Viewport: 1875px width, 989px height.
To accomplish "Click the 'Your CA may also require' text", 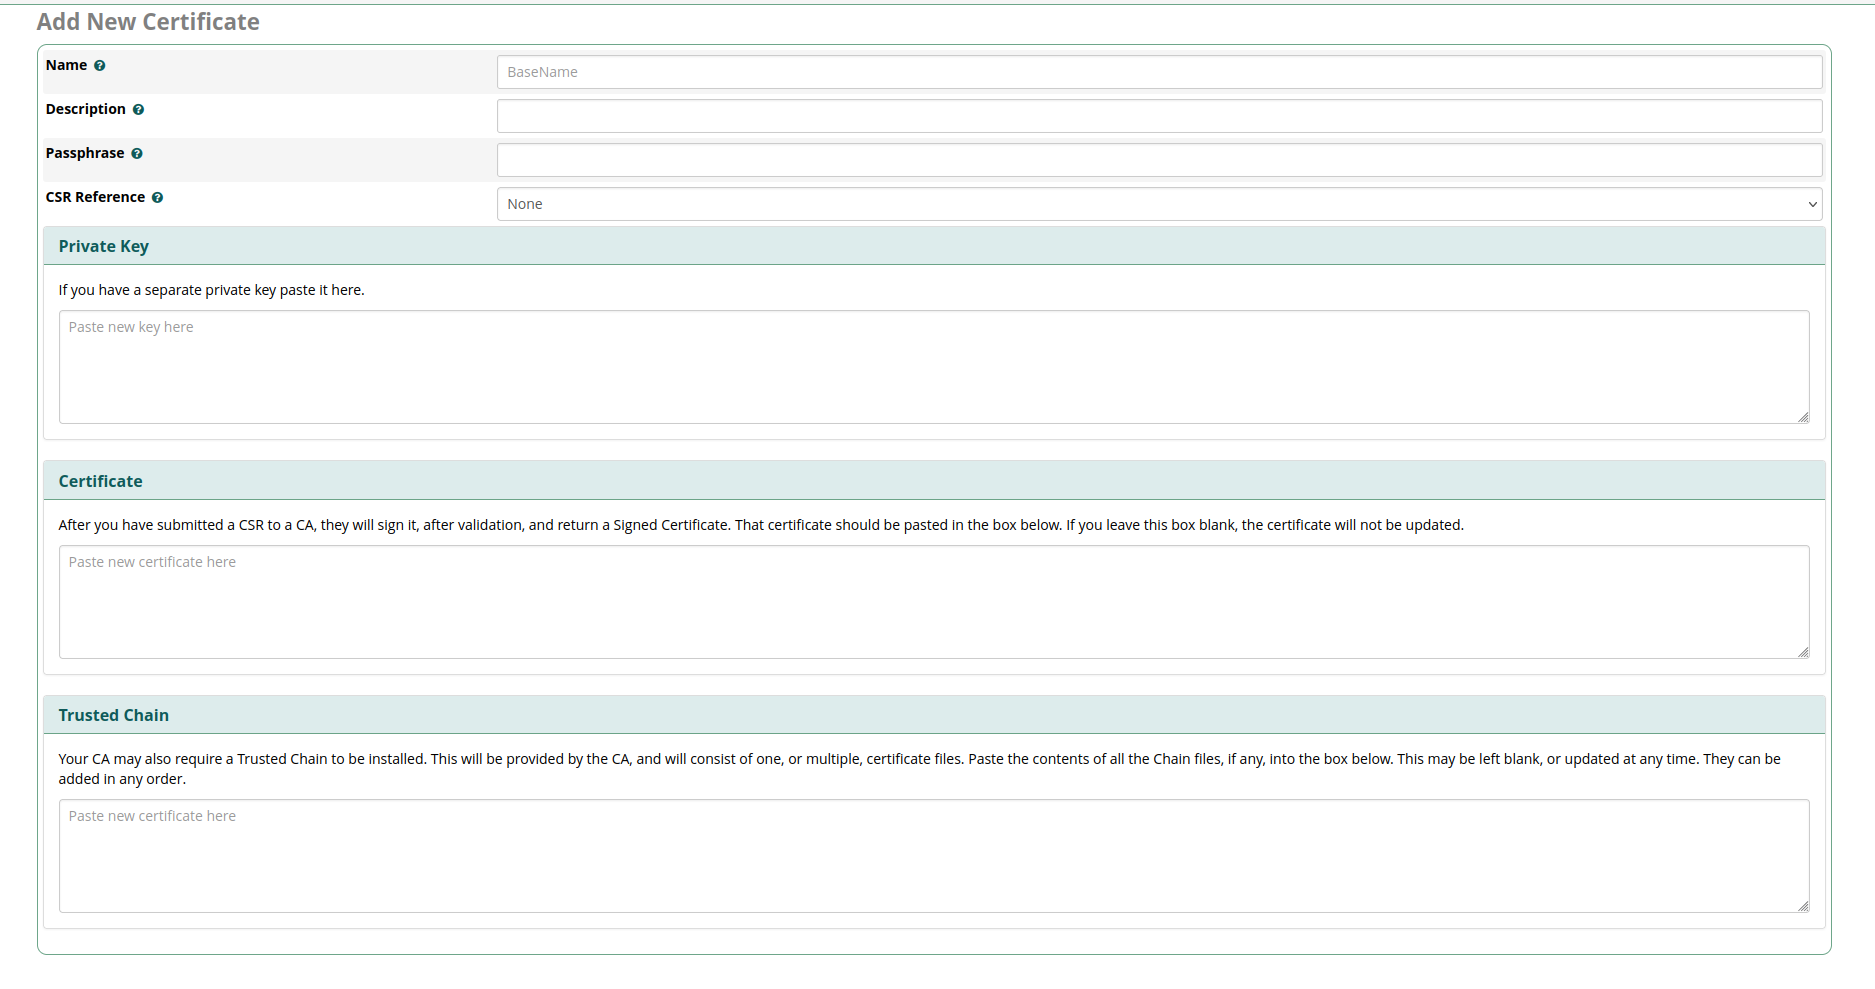I will point(919,769).
